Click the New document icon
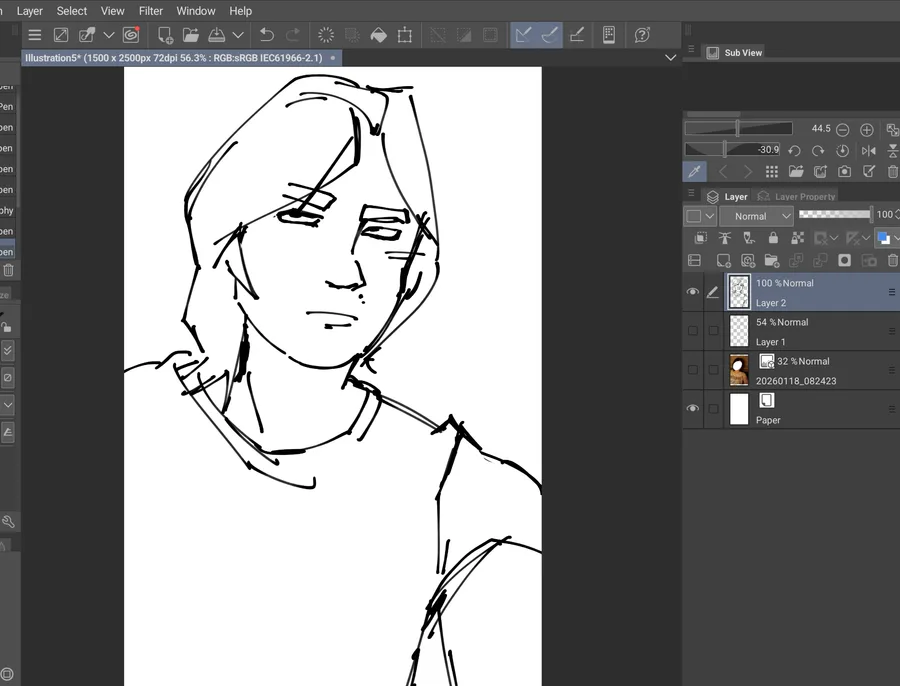Image resolution: width=900 pixels, height=686 pixels. coord(166,35)
